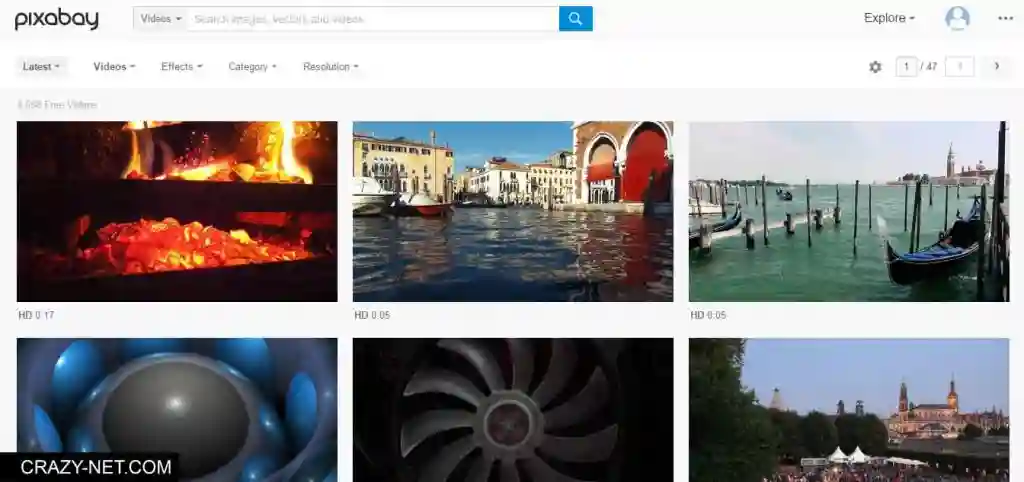The width and height of the screenshot is (1024, 482).
Task: Open the Videos search type dropdown
Action: tap(161, 19)
